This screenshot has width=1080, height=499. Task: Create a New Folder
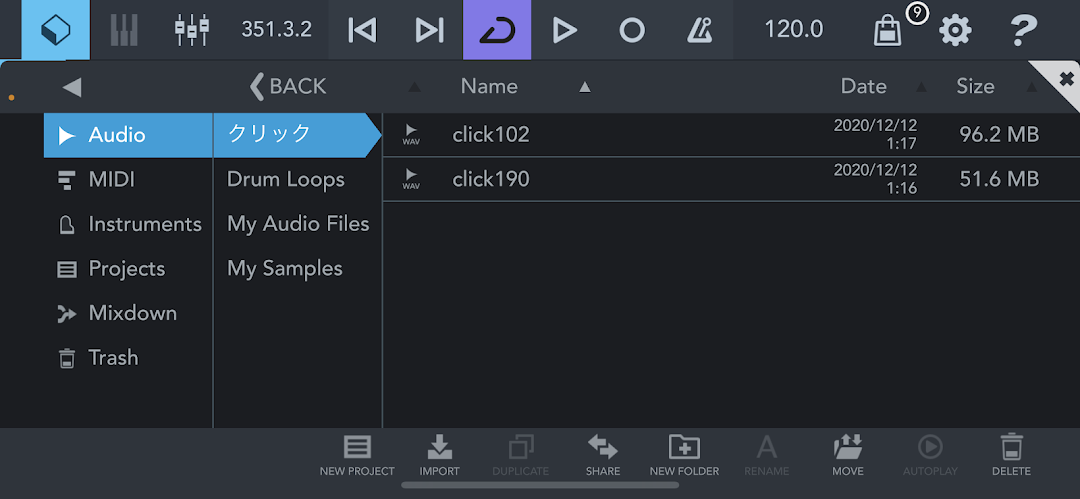tap(684, 456)
